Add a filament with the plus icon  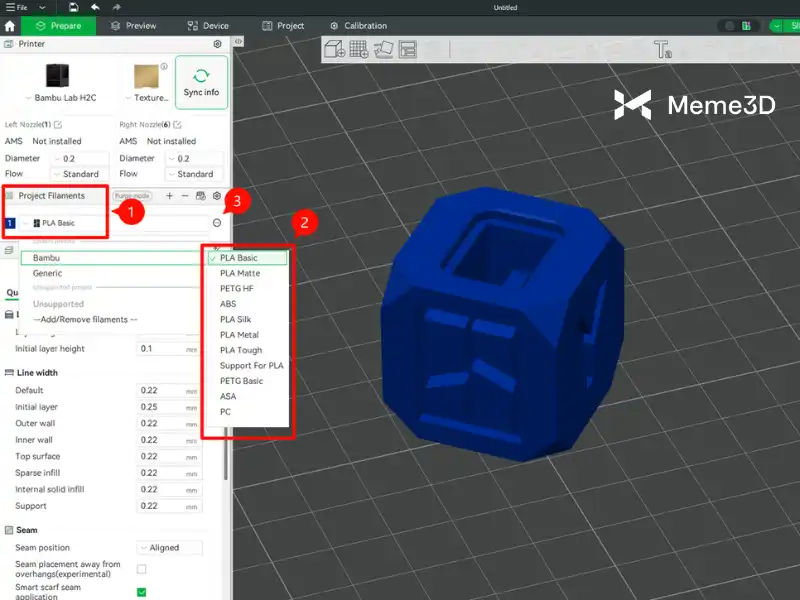pos(169,196)
